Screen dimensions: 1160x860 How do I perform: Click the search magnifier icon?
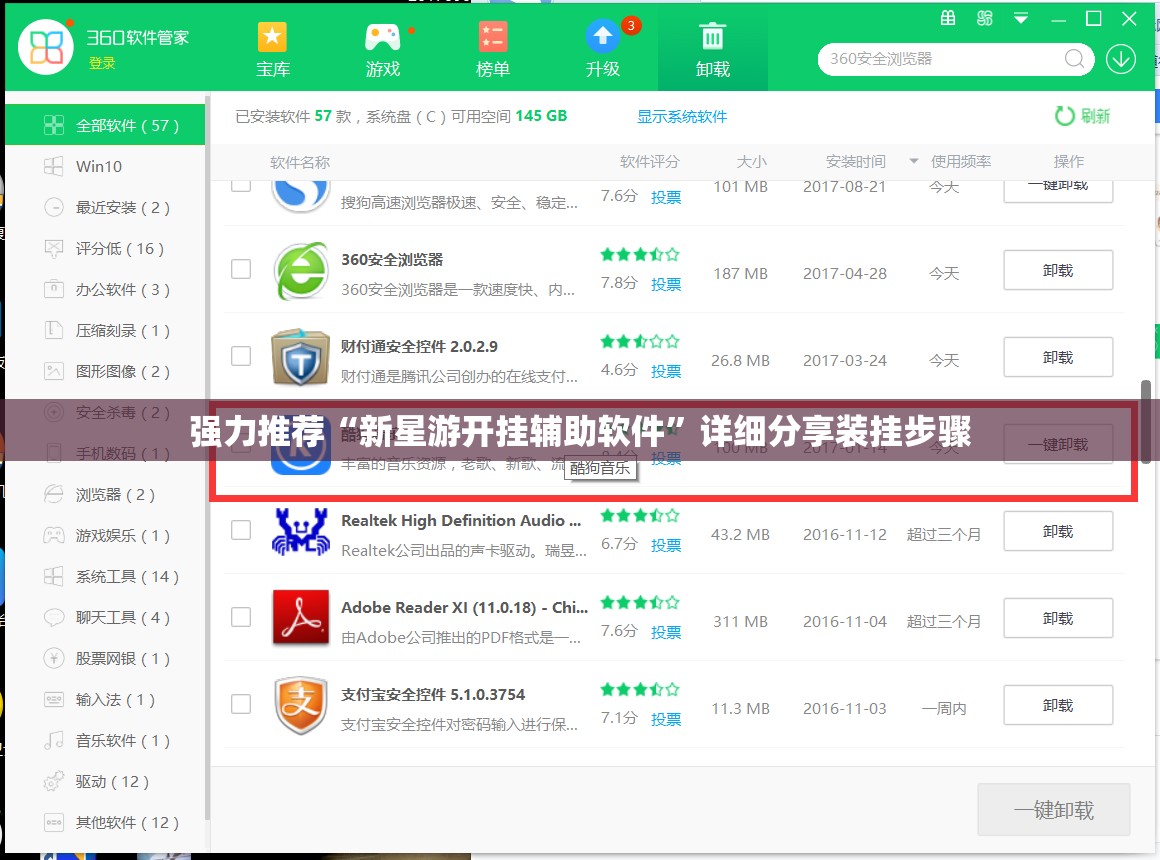tap(1074, 58)
